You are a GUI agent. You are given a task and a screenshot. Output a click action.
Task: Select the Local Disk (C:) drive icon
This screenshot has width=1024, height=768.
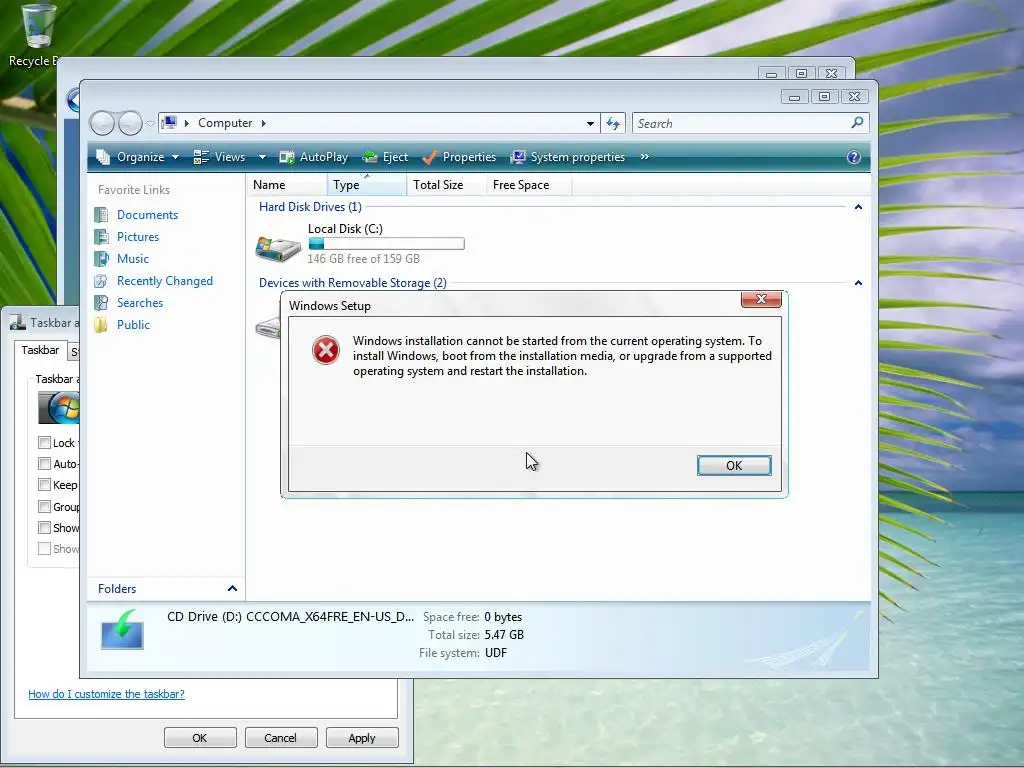click(x=278, y=248)
